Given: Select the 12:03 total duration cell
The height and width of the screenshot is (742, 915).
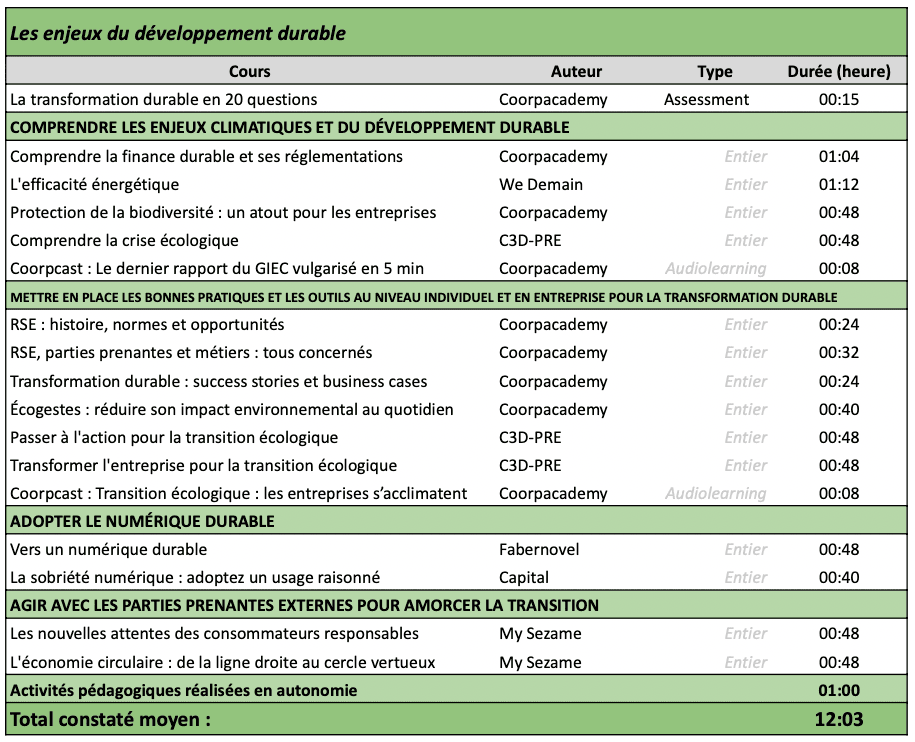Looking at the screenshot, I should pyautogui.click(x=839, y=719).
